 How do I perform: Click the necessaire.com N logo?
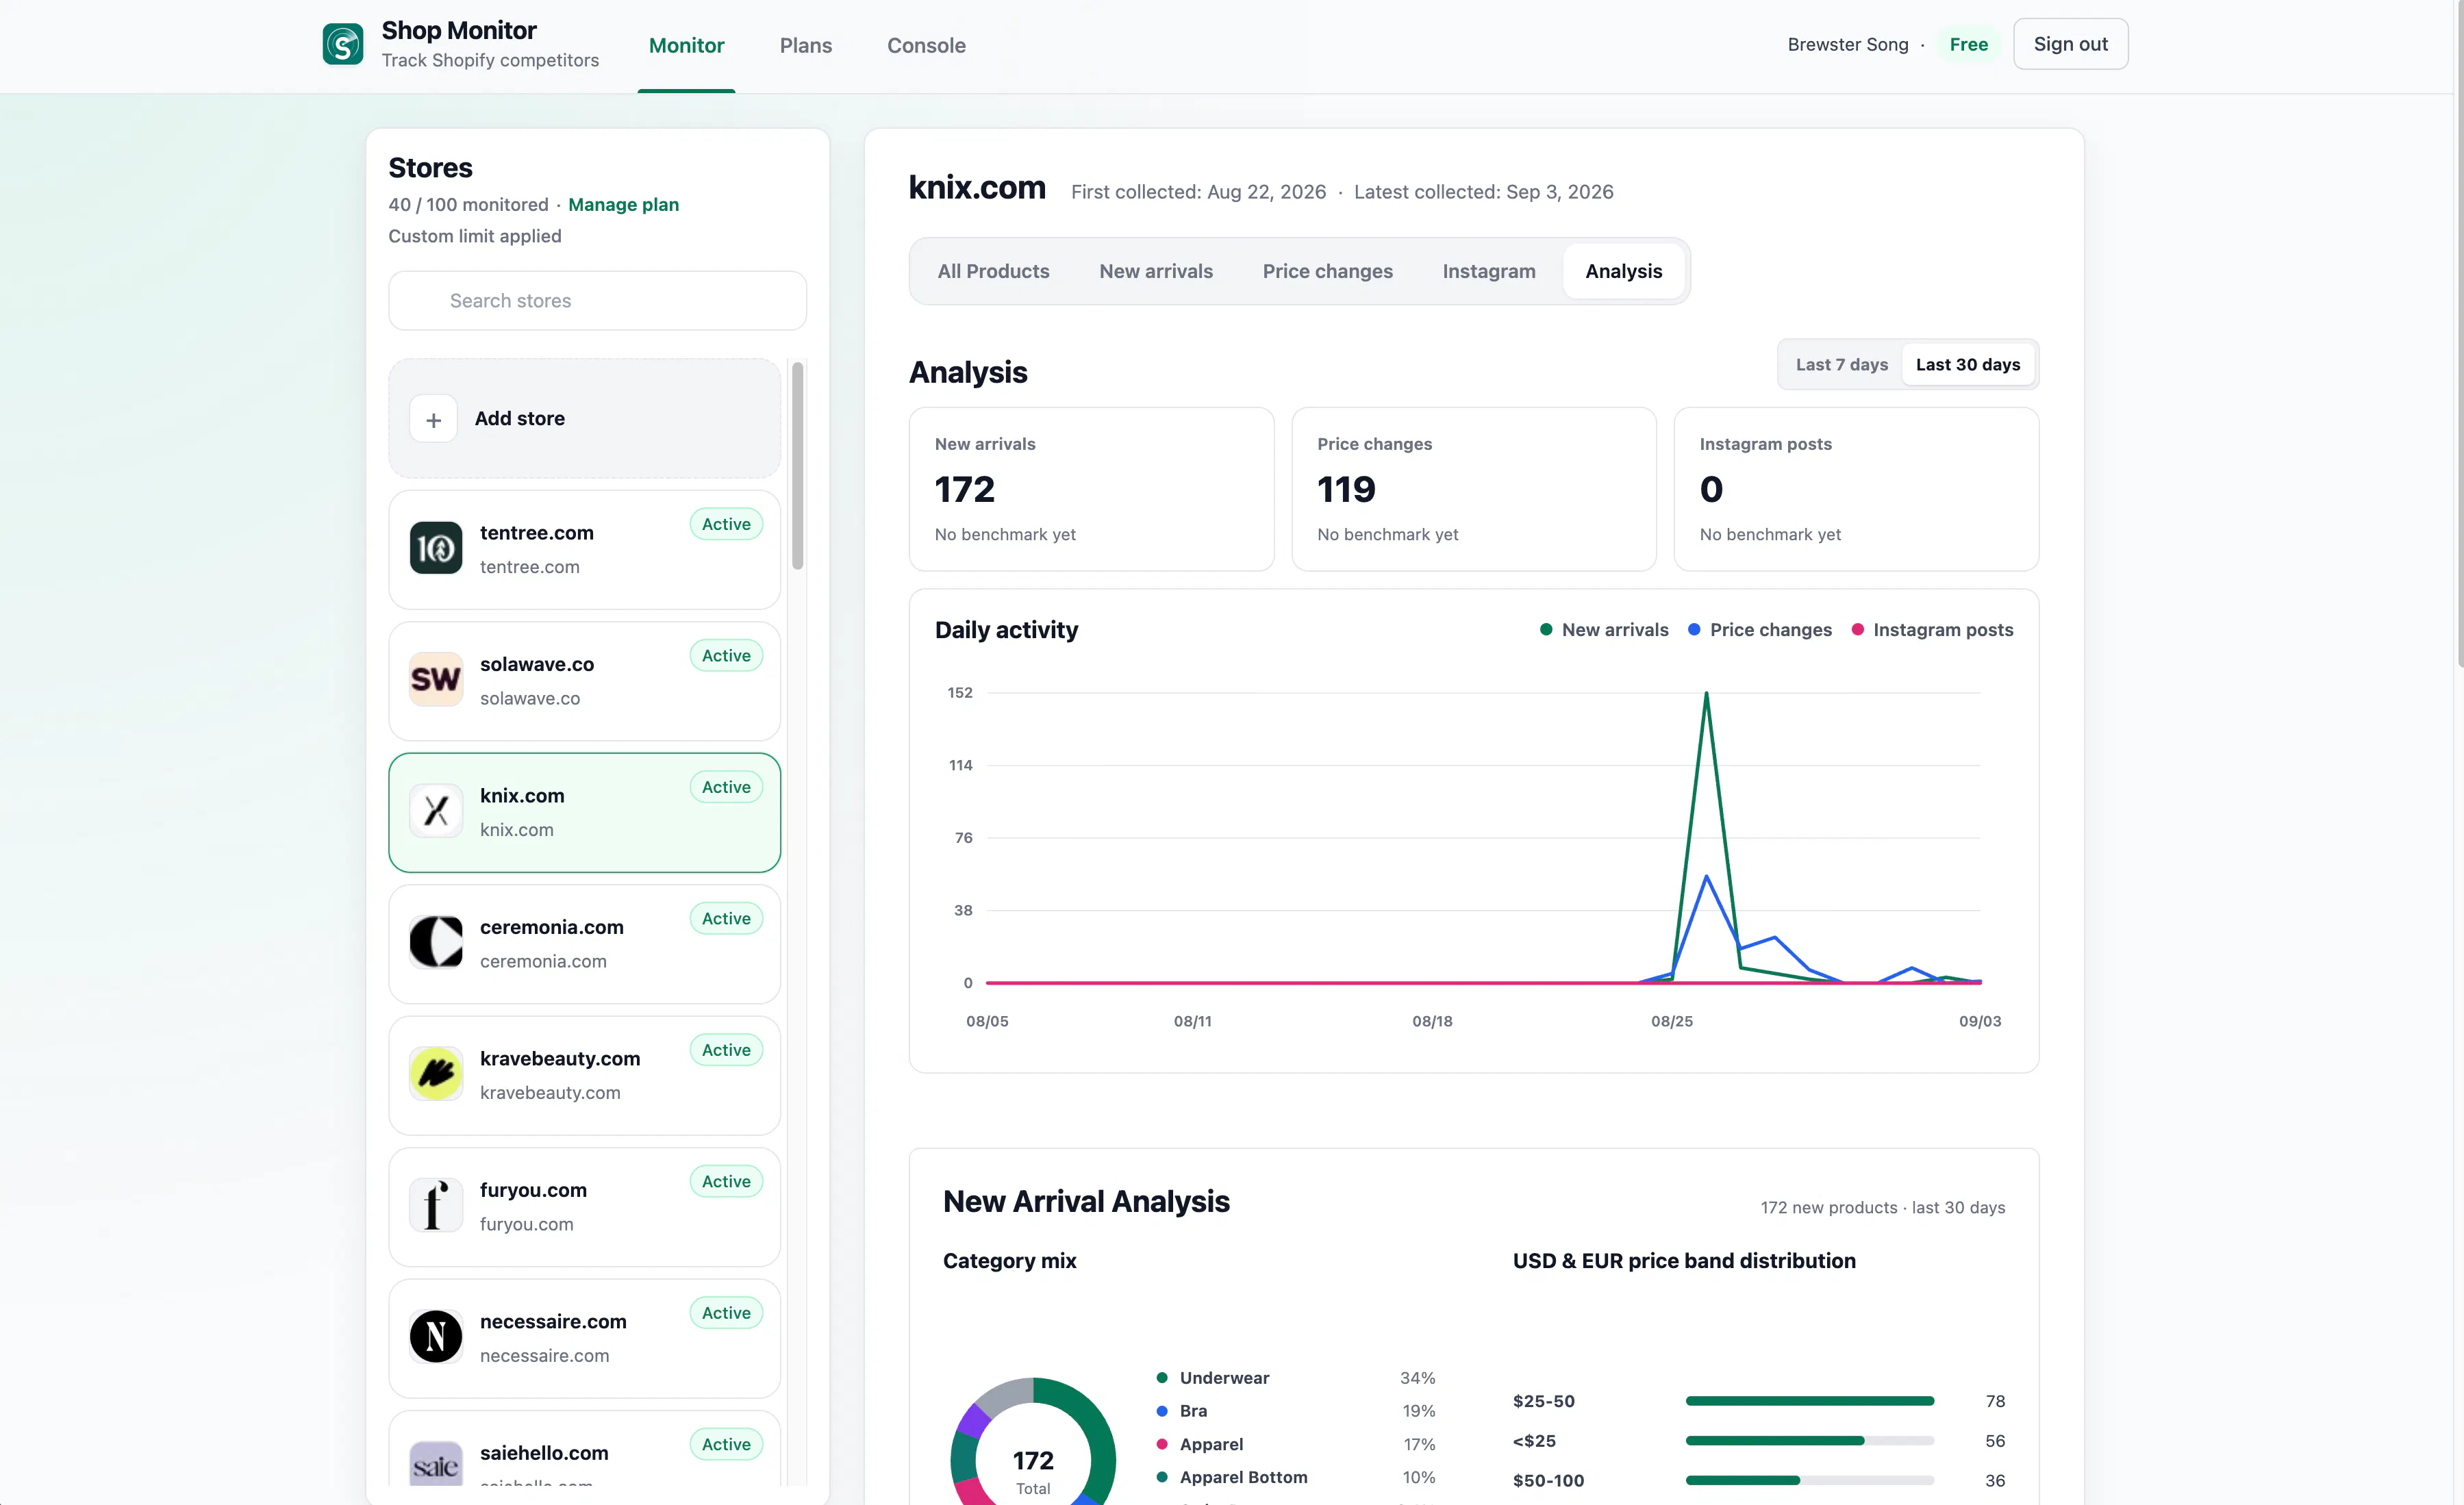pos(436,1337)
